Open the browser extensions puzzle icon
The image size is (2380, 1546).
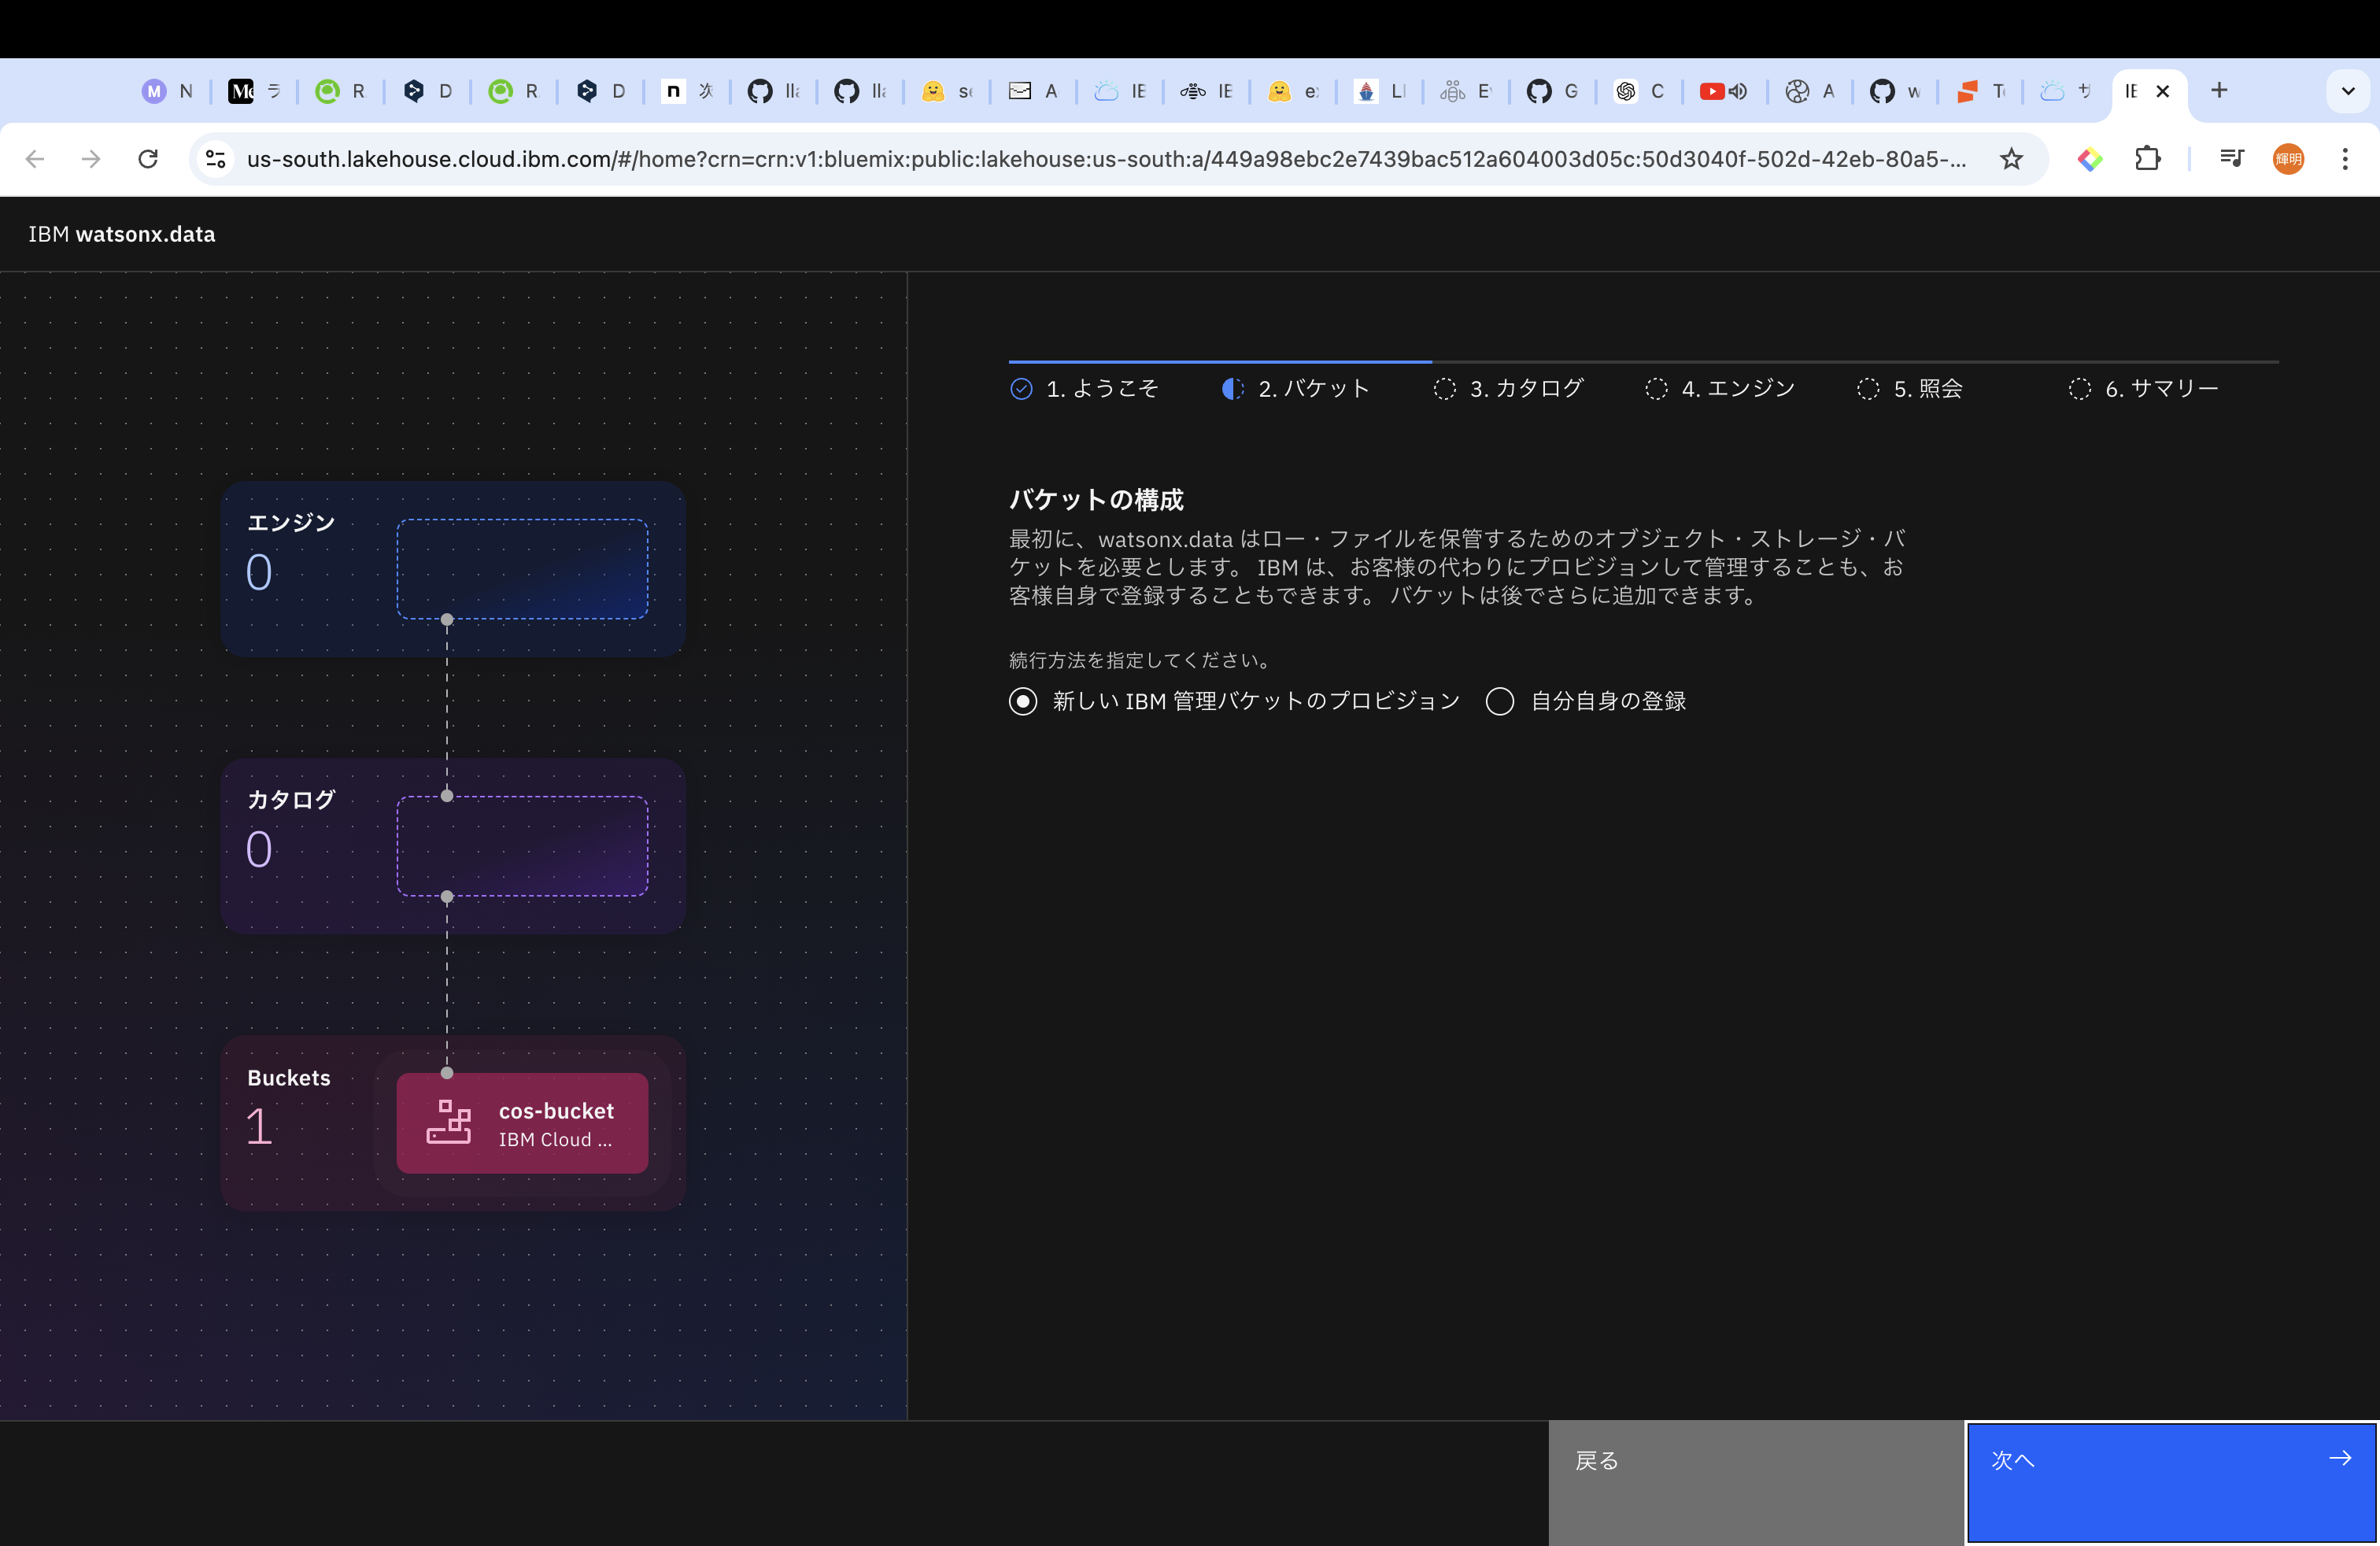click(2148, 159)
